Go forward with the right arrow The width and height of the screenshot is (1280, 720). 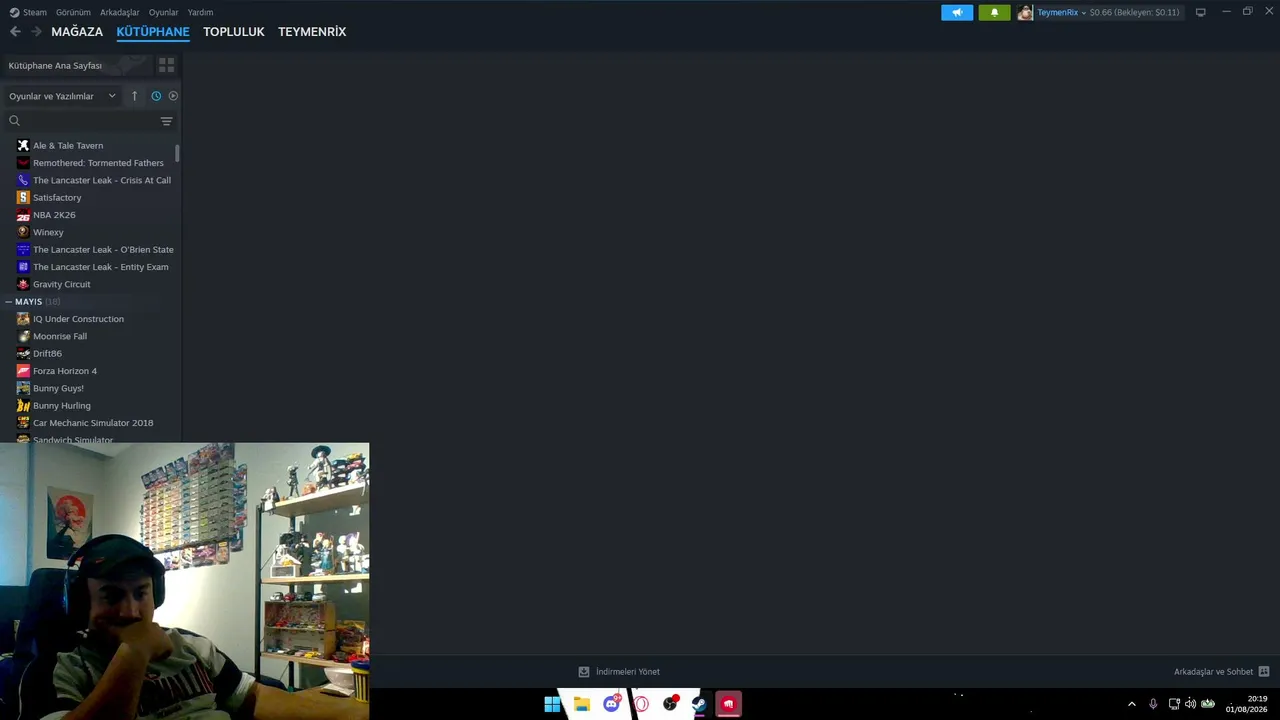(x=36, y=32)
